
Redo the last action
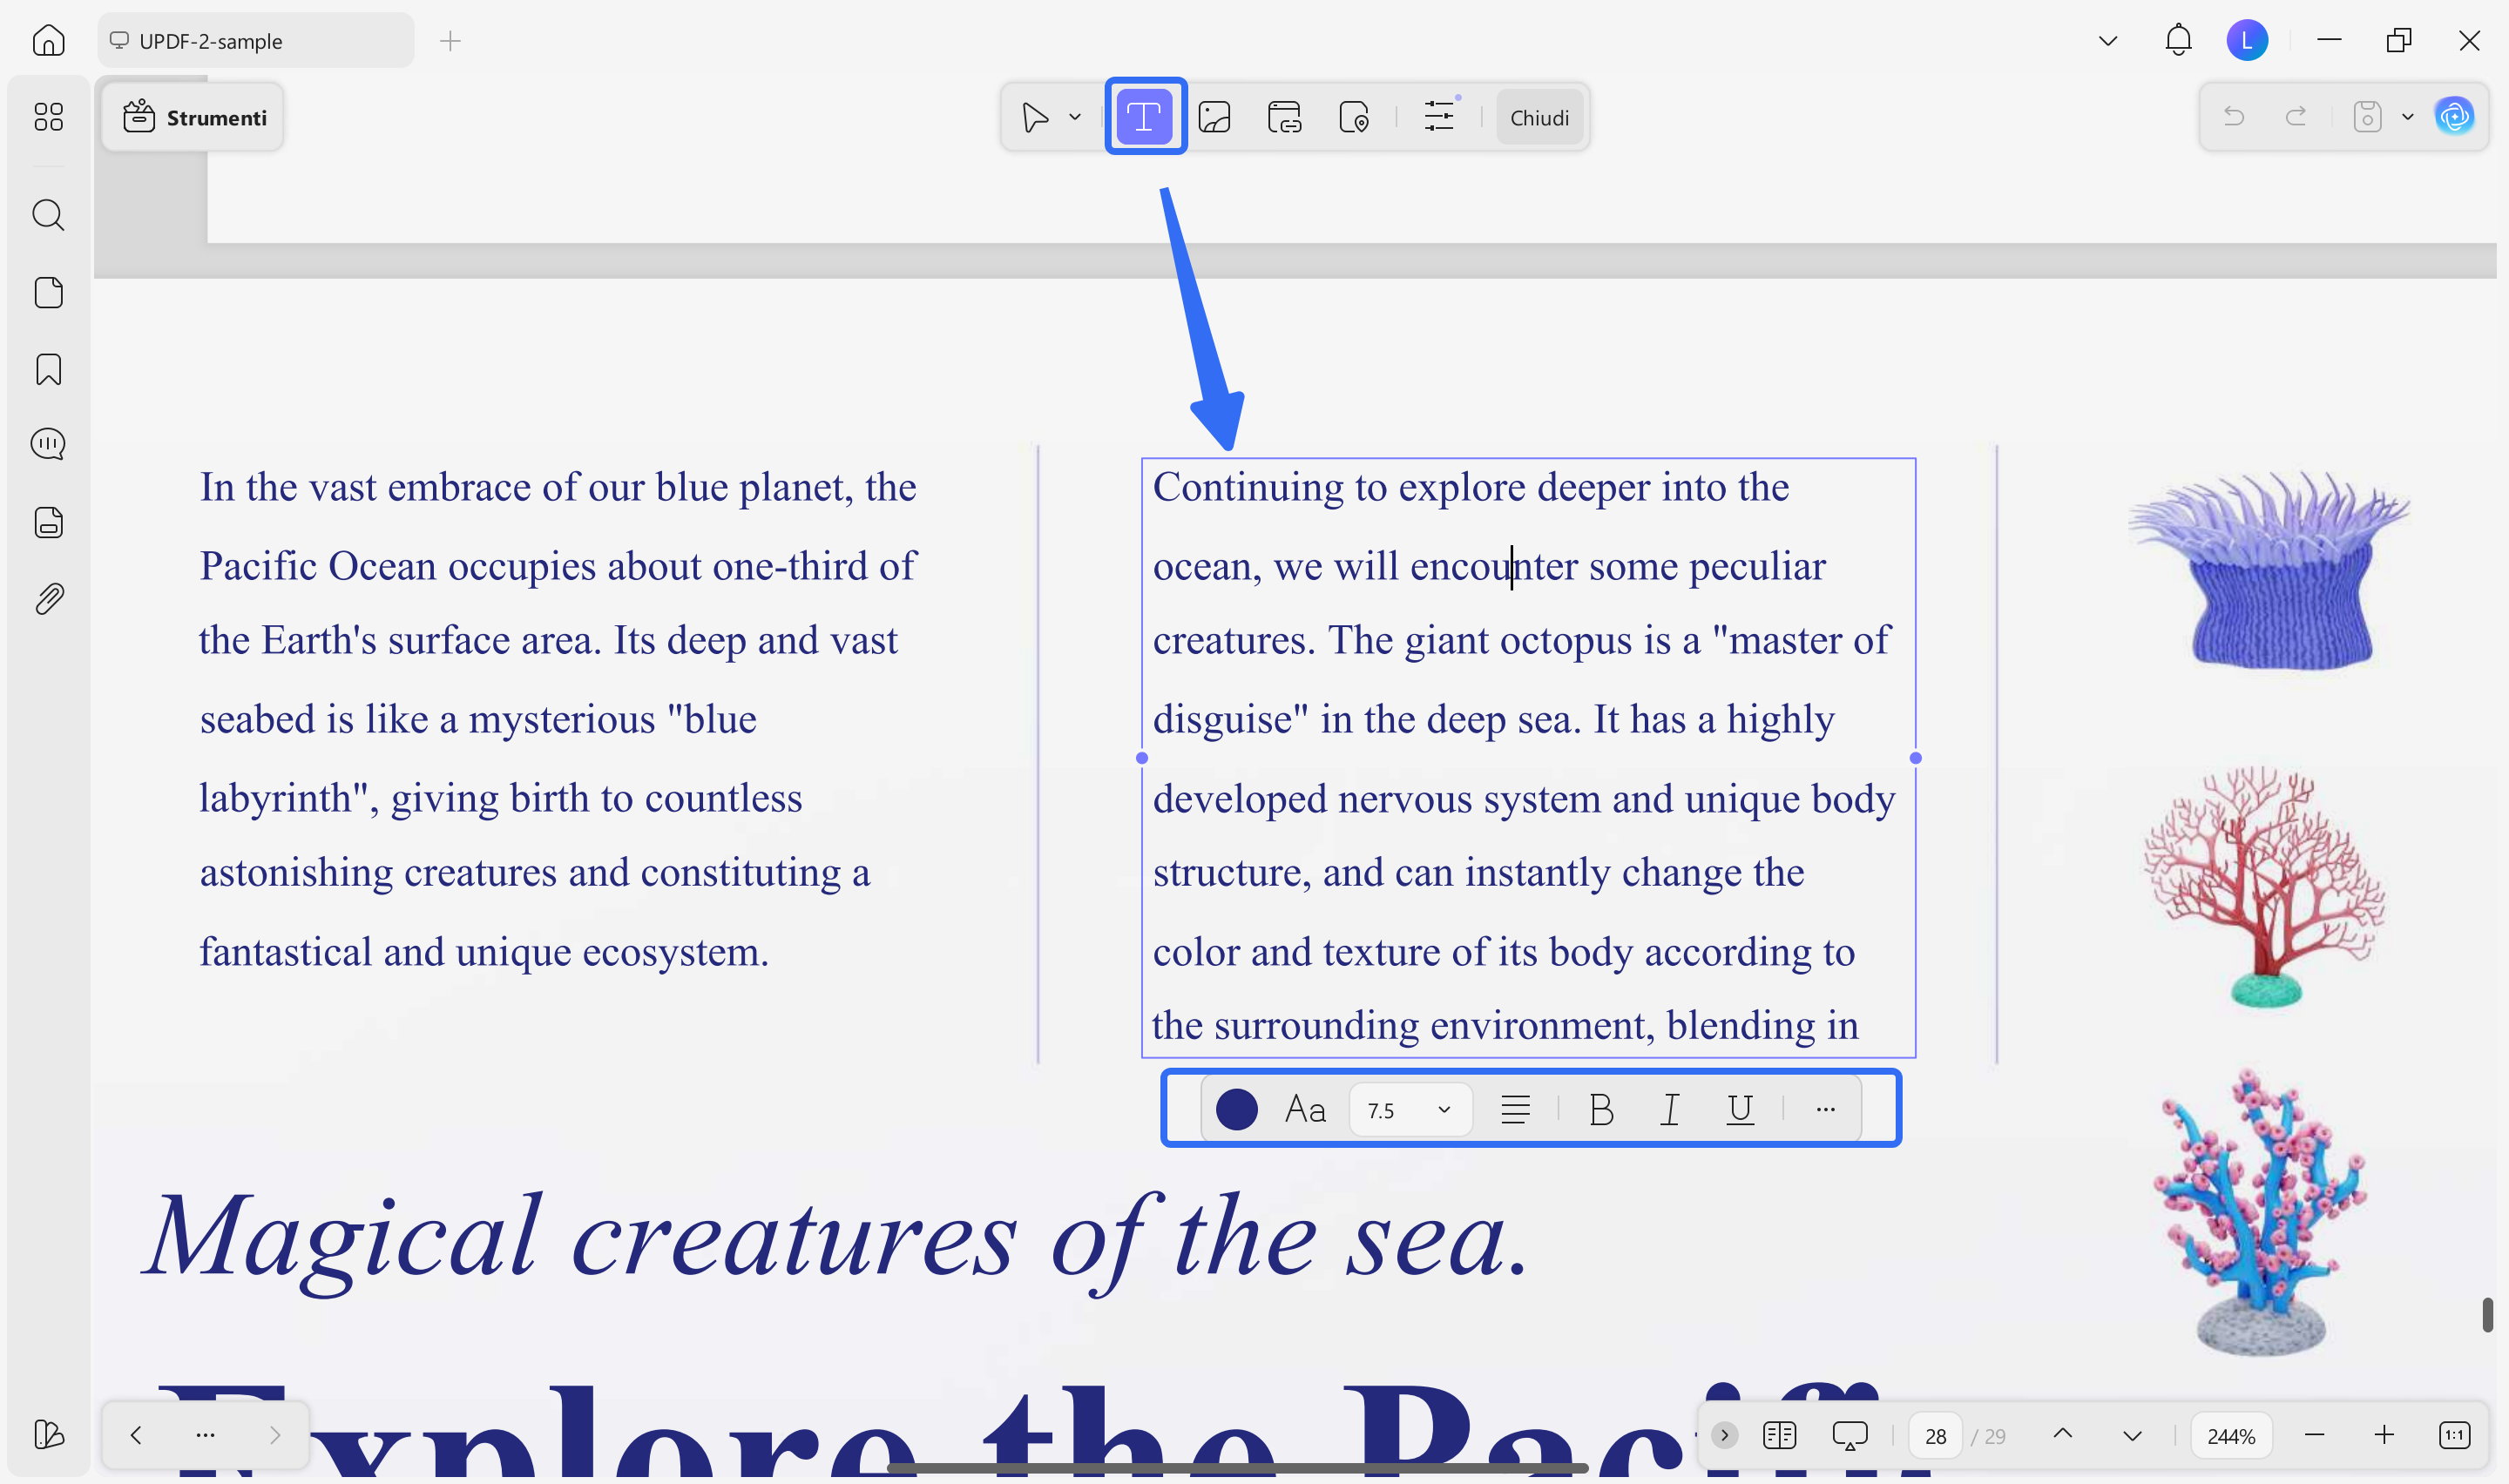[x=2296, y=117]
